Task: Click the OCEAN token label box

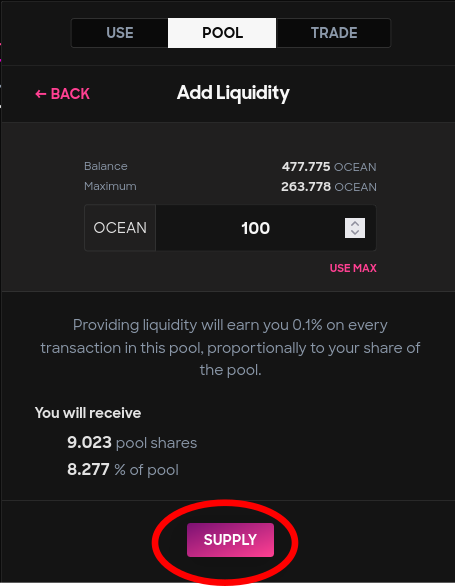Action: [x=120, y=228]
